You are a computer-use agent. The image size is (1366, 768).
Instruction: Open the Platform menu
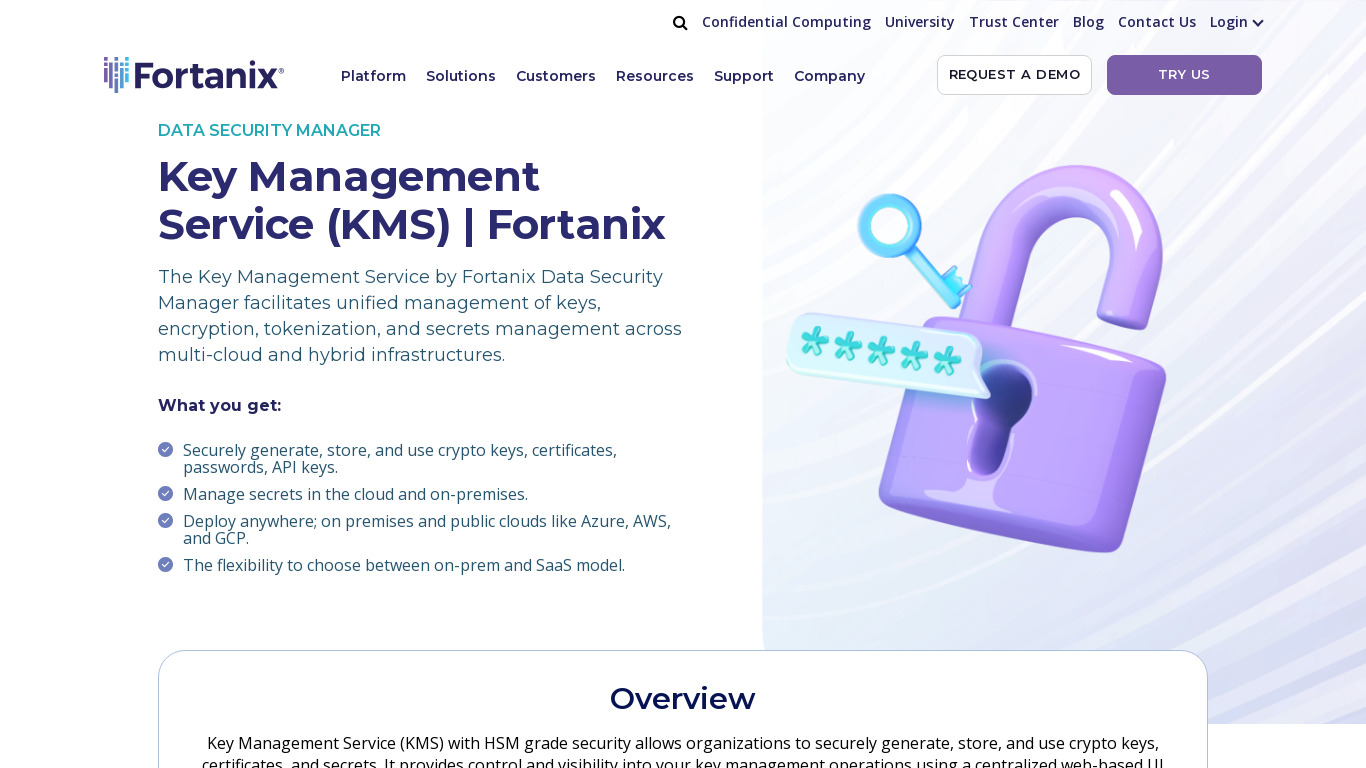(x=373, y=76)
